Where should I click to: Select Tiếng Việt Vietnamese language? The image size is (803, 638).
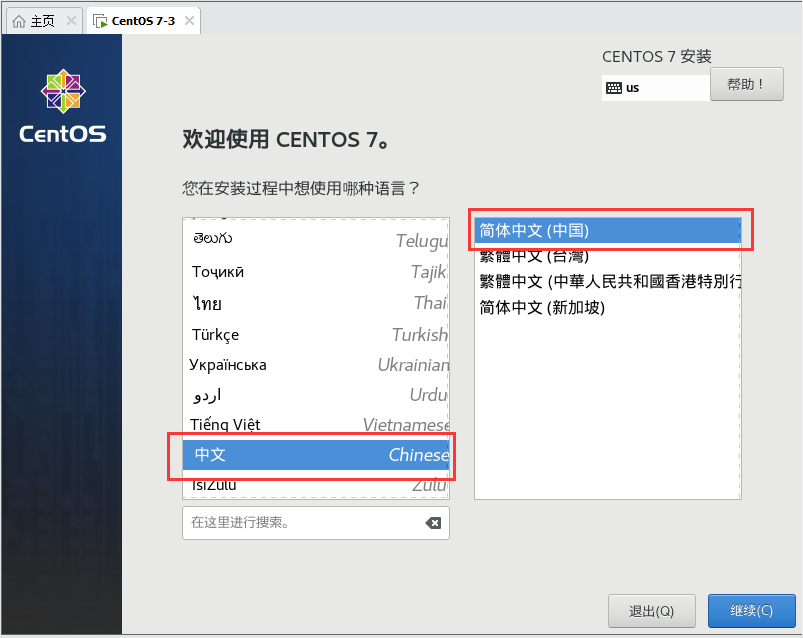pyautogui.click(x=315, y=424)
